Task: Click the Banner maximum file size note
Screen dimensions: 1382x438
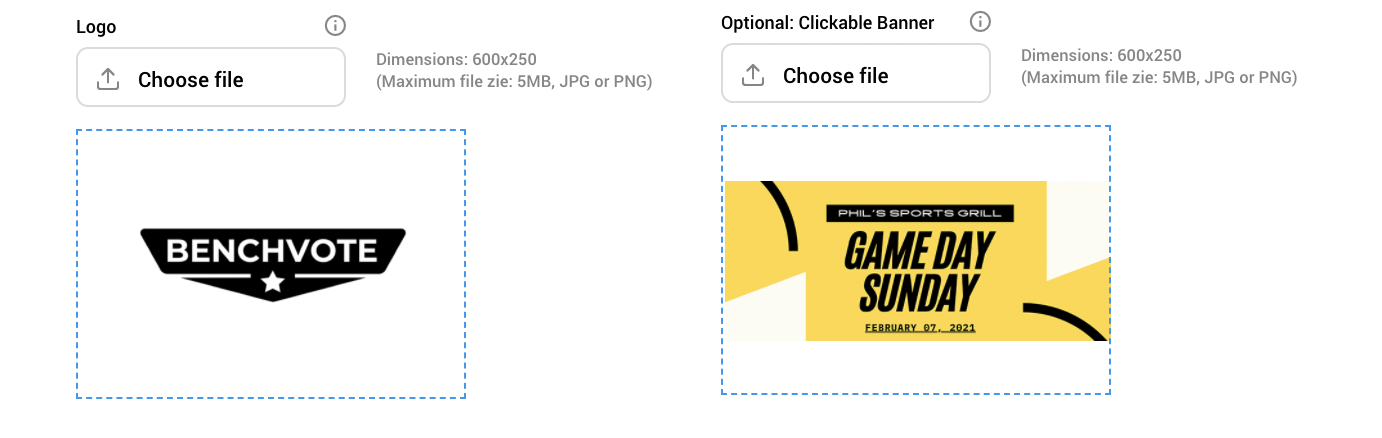Action: click(1159, 78)
